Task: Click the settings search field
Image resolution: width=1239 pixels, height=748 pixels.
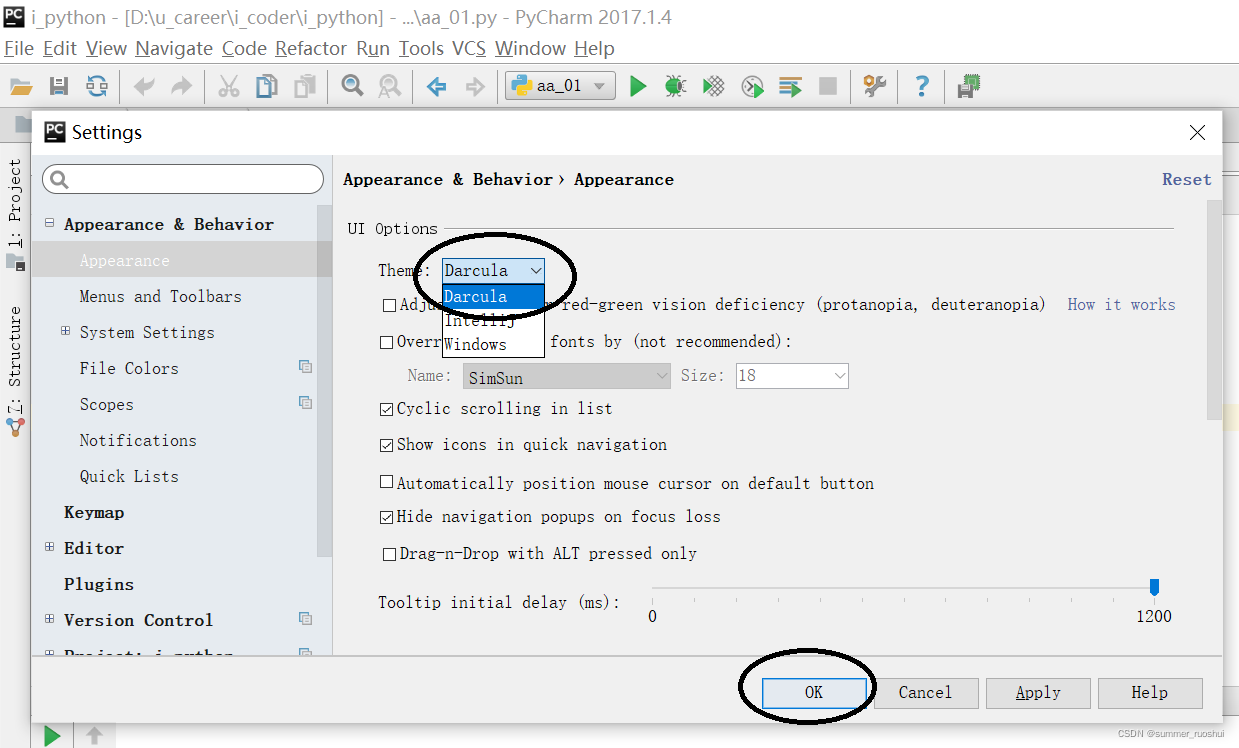Action: coord(183,178)
